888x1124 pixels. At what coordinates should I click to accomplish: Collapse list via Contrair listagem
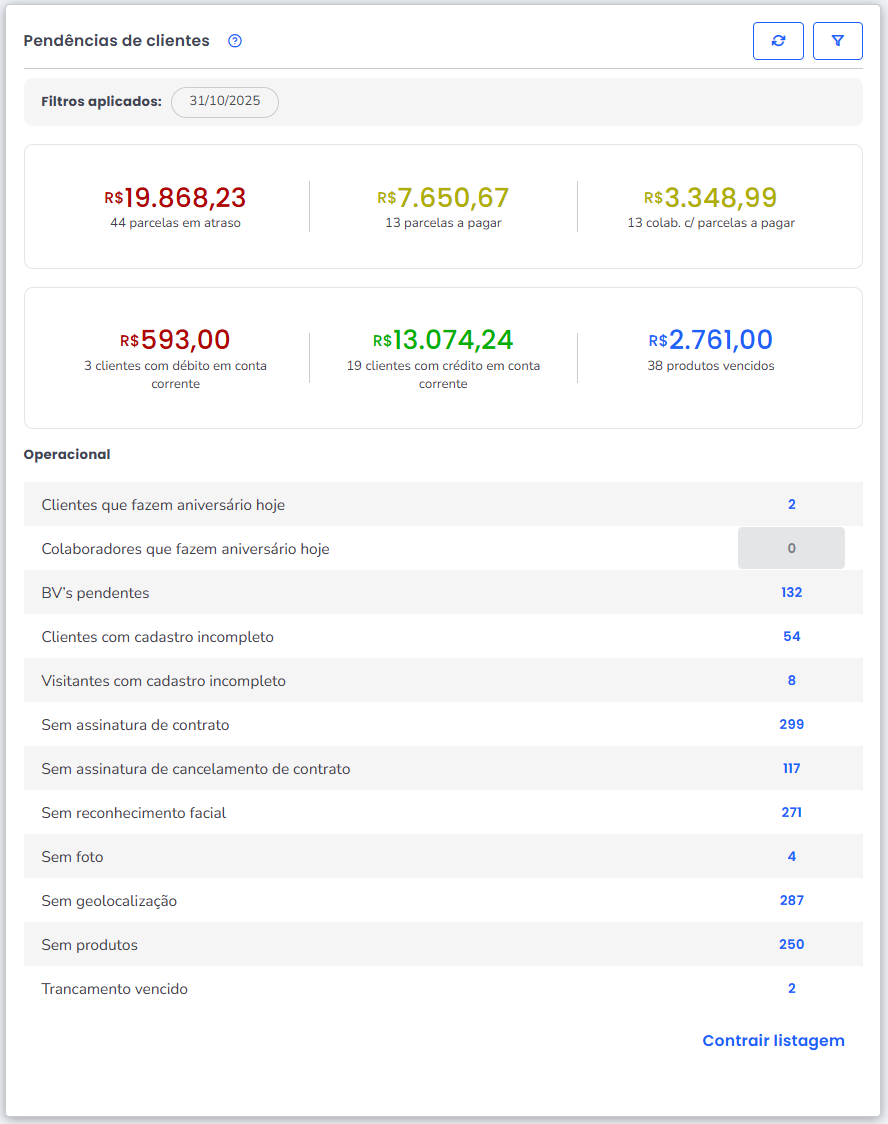point(773,1041)
